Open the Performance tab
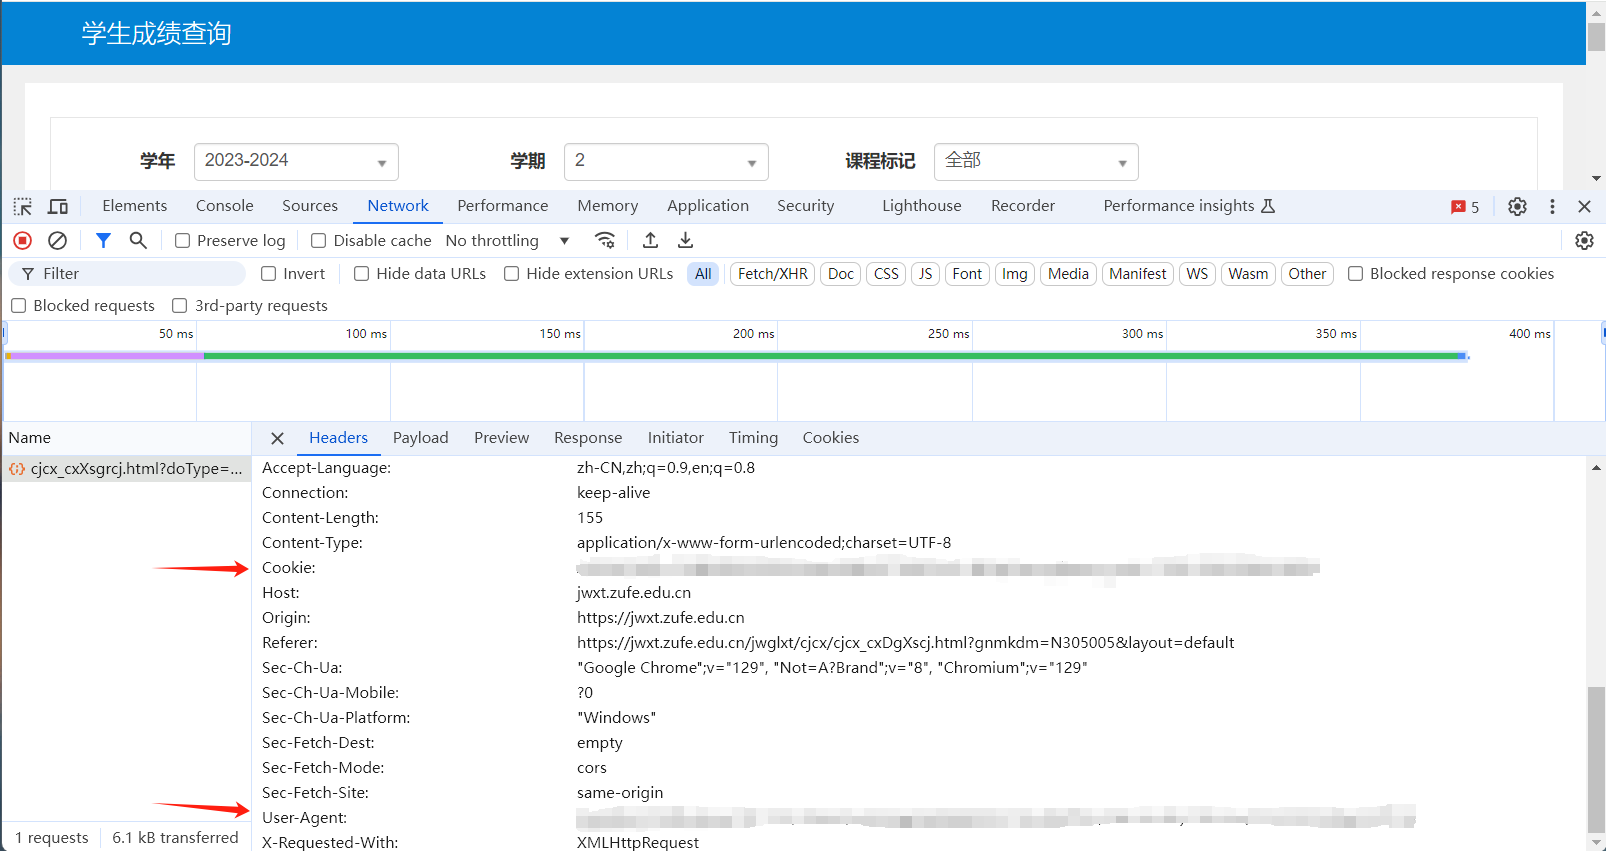Image resolution: width=1606 pixels, height=851 pixels. pyautogui.click(x=503, y=206)
